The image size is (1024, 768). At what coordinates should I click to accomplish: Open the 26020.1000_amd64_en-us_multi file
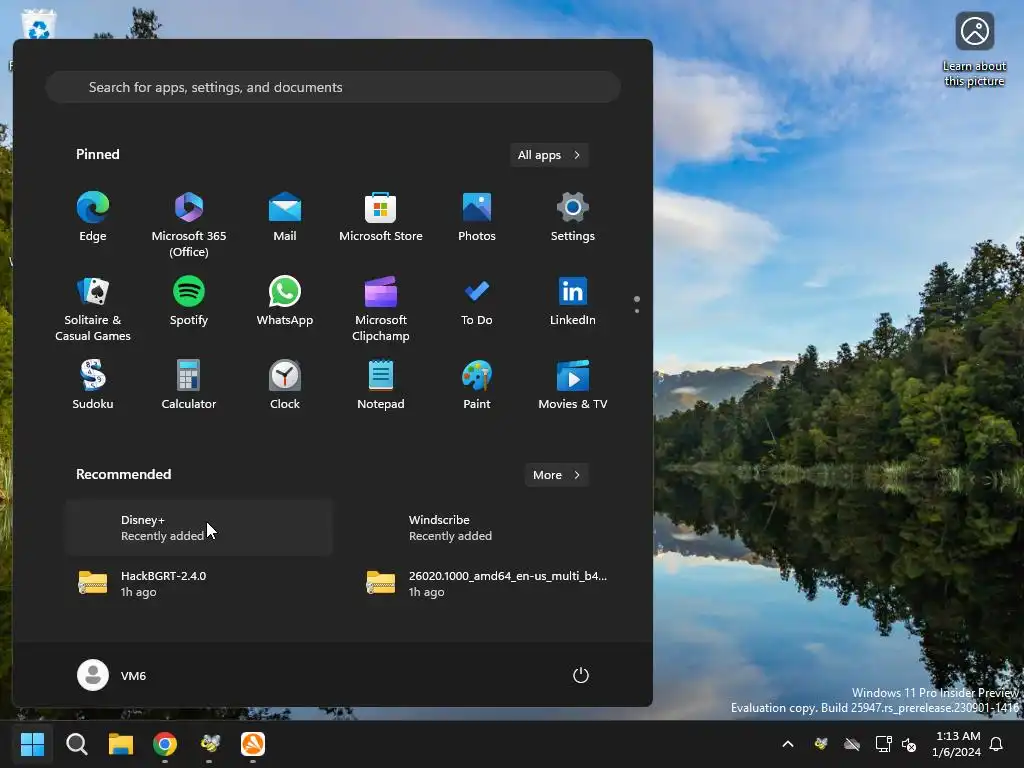[x=487, y=583]
